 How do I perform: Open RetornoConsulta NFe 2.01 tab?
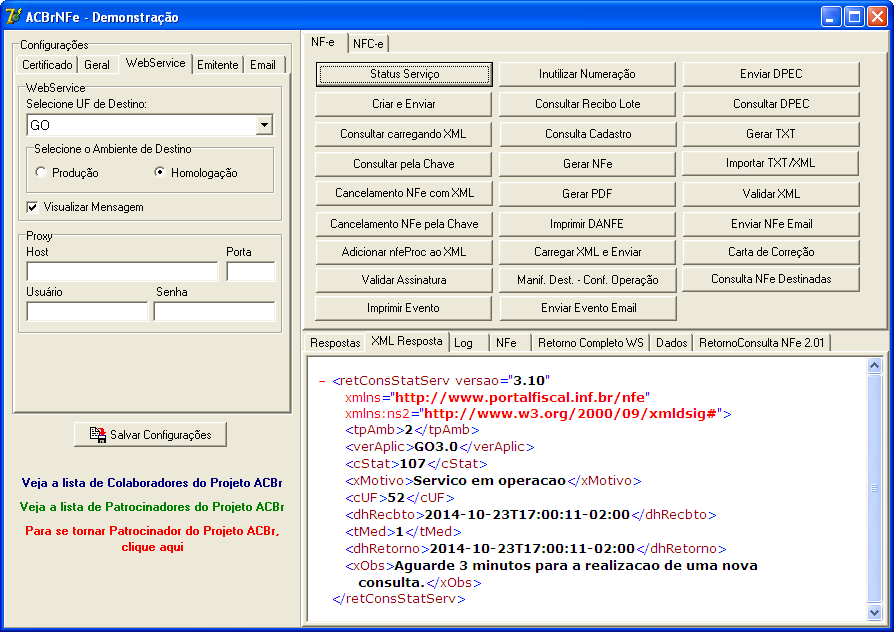(761, 343)
